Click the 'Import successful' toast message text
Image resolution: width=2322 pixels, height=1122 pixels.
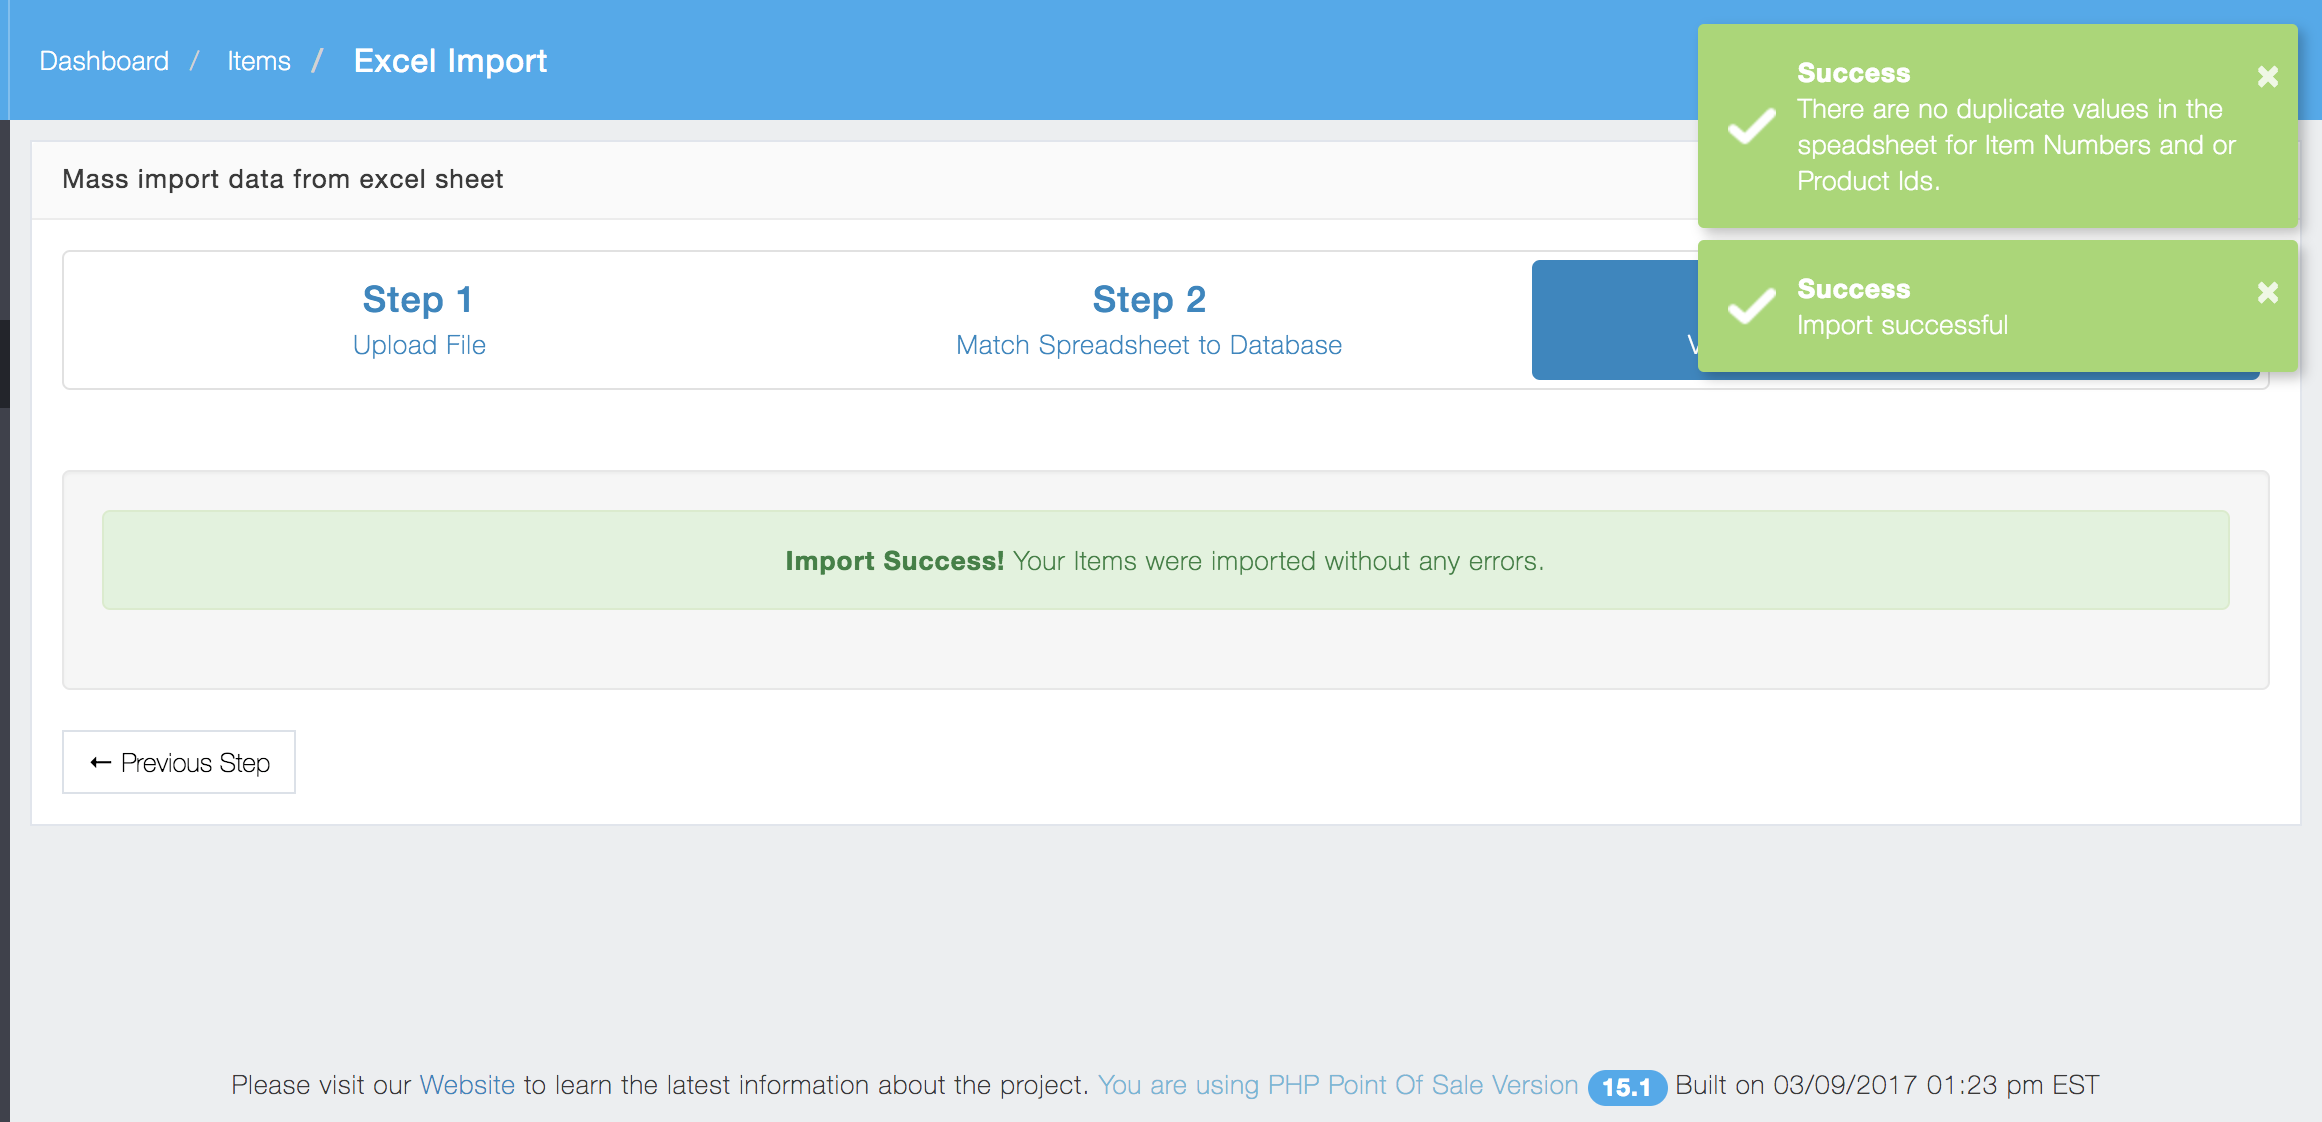(1902, 325)
